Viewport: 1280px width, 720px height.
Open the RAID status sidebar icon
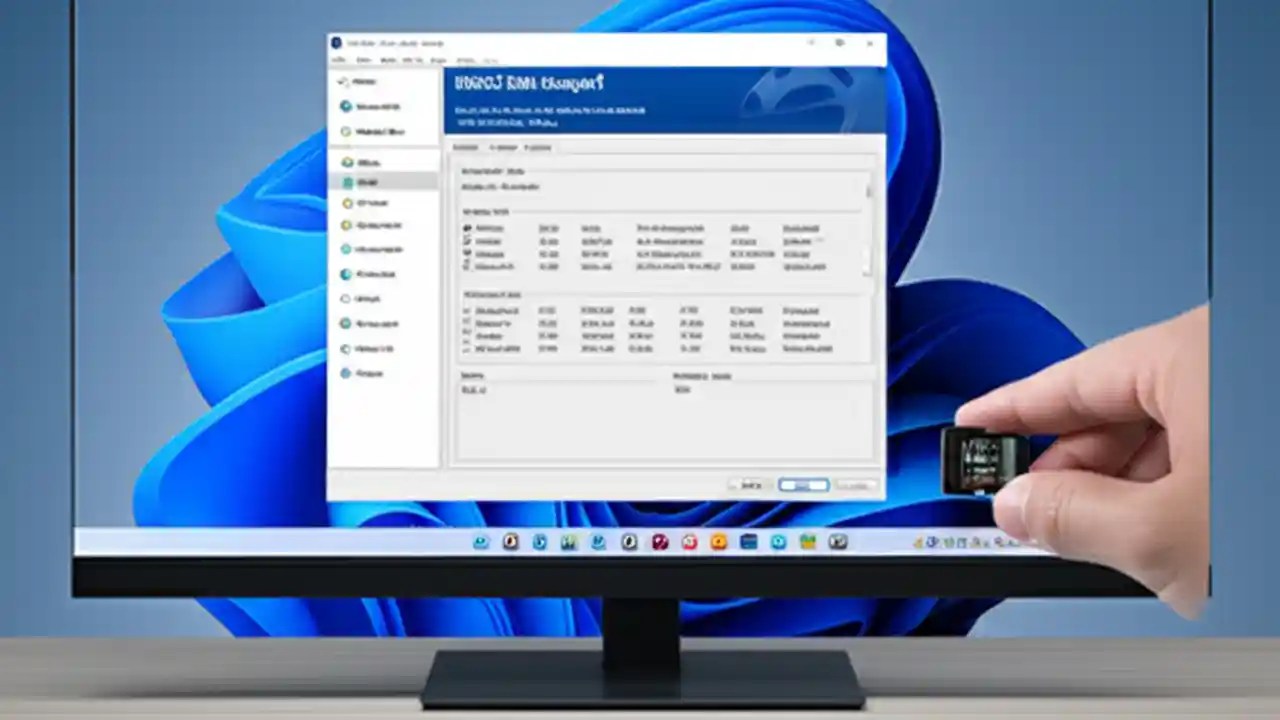pyautogui.click(x=345, y=107)
